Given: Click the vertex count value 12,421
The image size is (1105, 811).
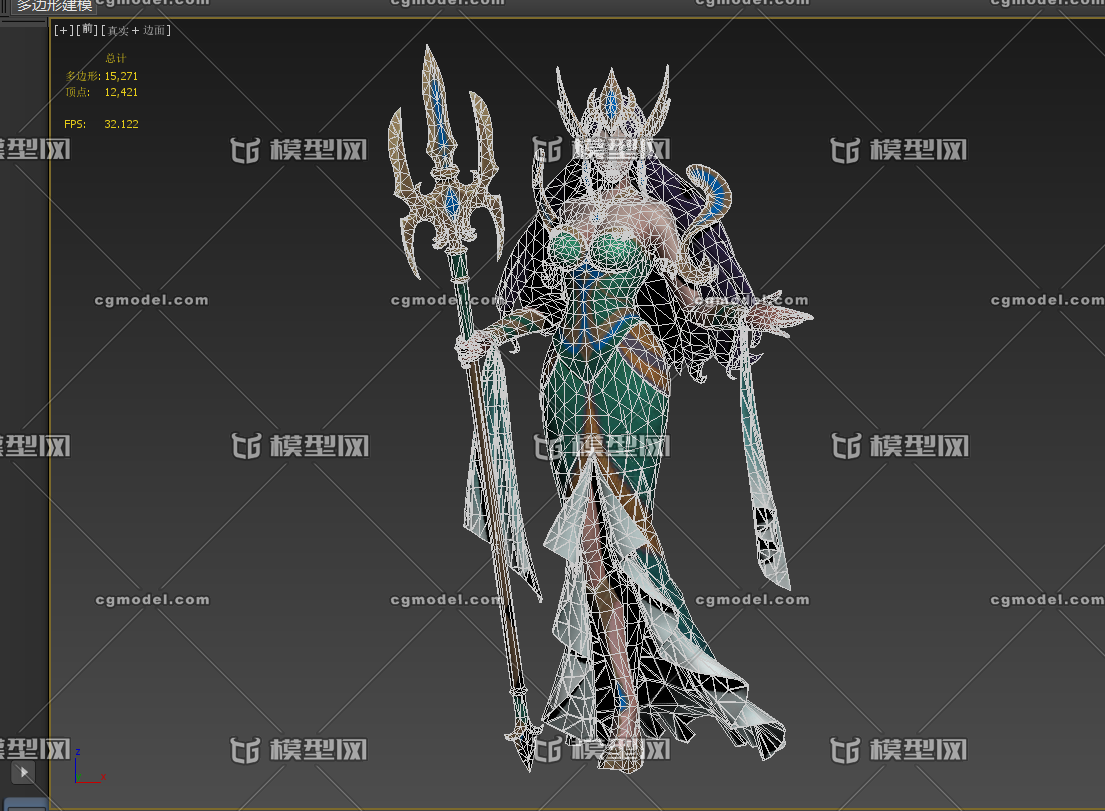Looking at the screenshot, I should click(x=121, y=92).
